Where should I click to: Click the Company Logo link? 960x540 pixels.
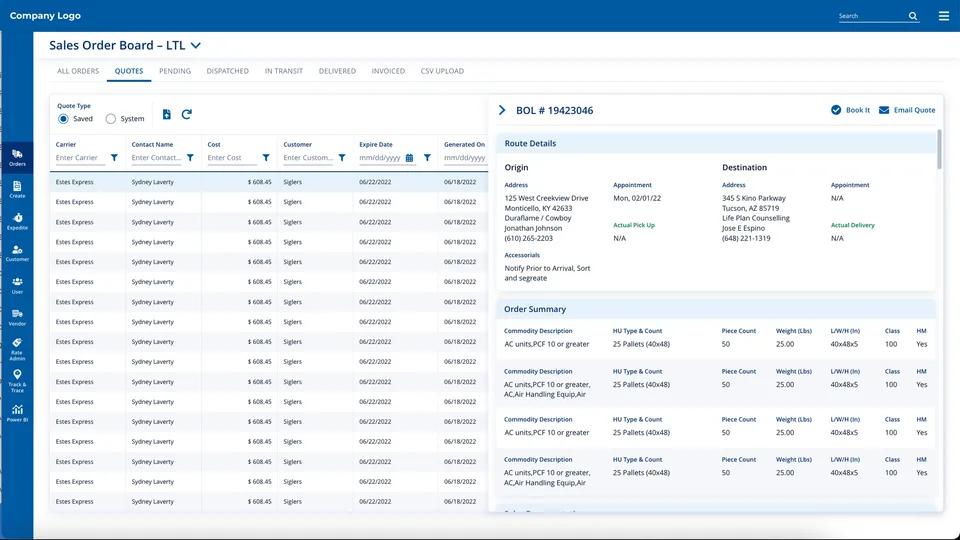[45, 16]
